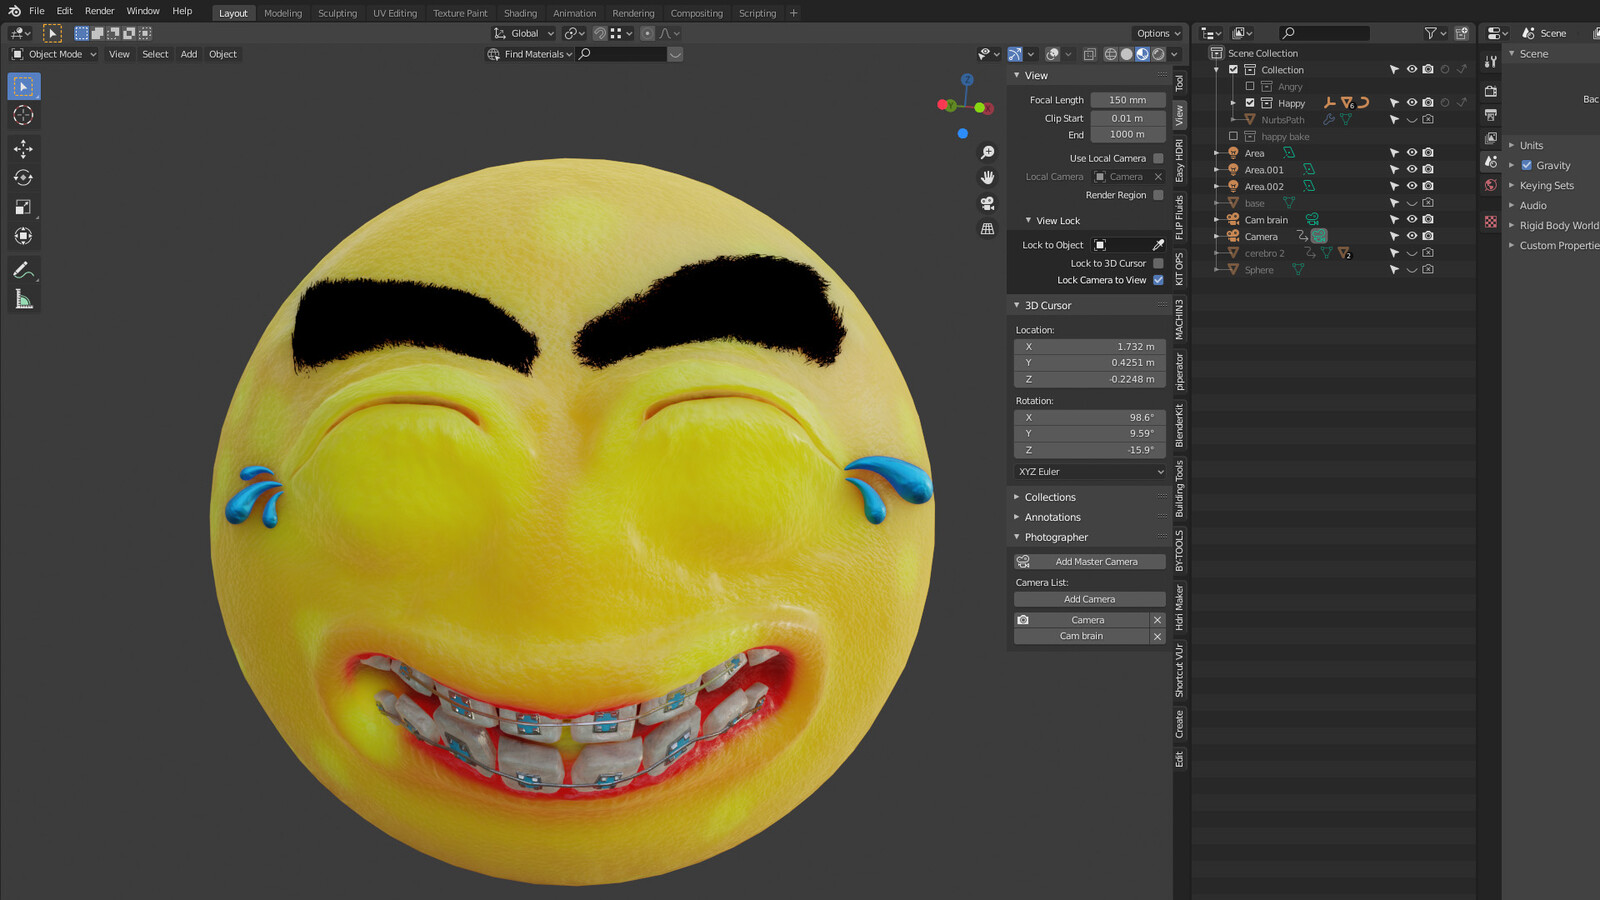1600x900 pixels.
Task: Toggle the camera view icon
Action: [987, 203]
